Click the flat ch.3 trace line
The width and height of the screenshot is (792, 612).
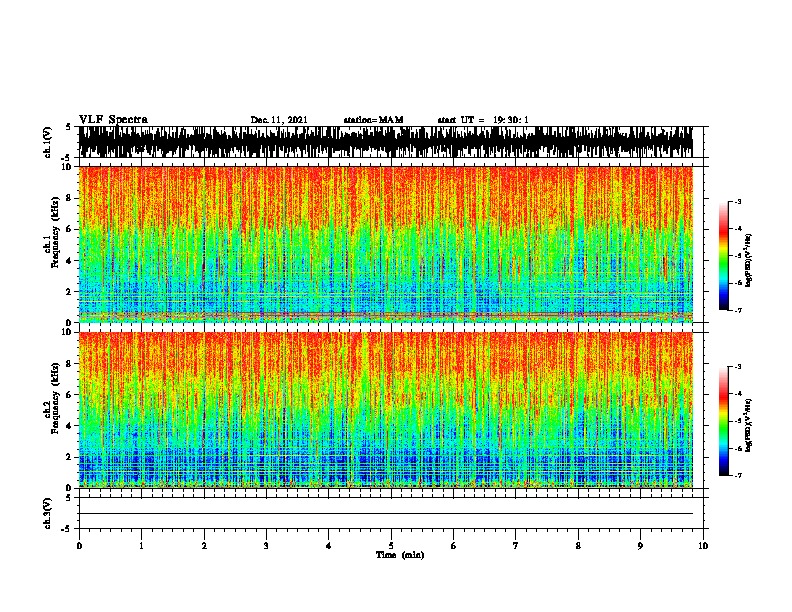(386, 514)
